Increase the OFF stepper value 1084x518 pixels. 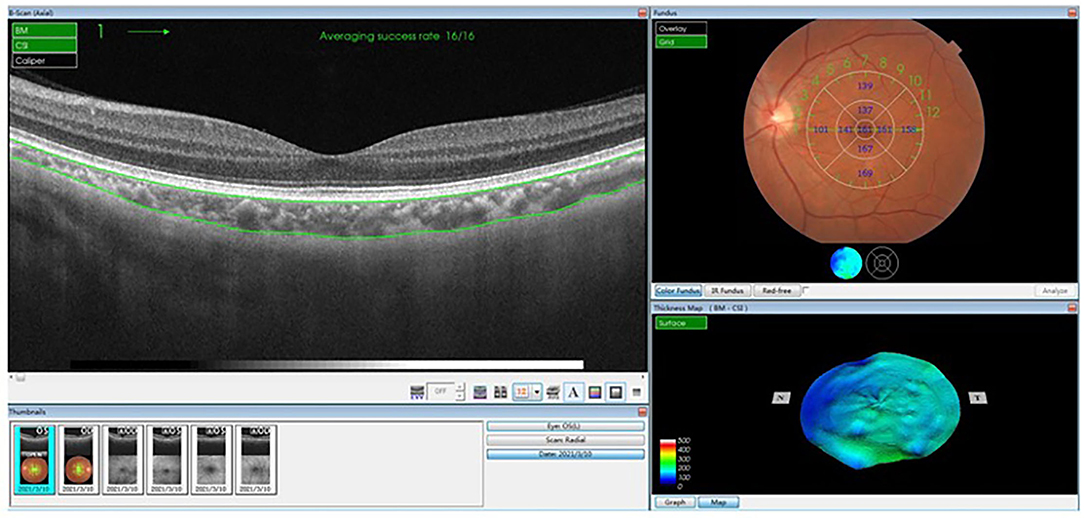click(461, 388)
